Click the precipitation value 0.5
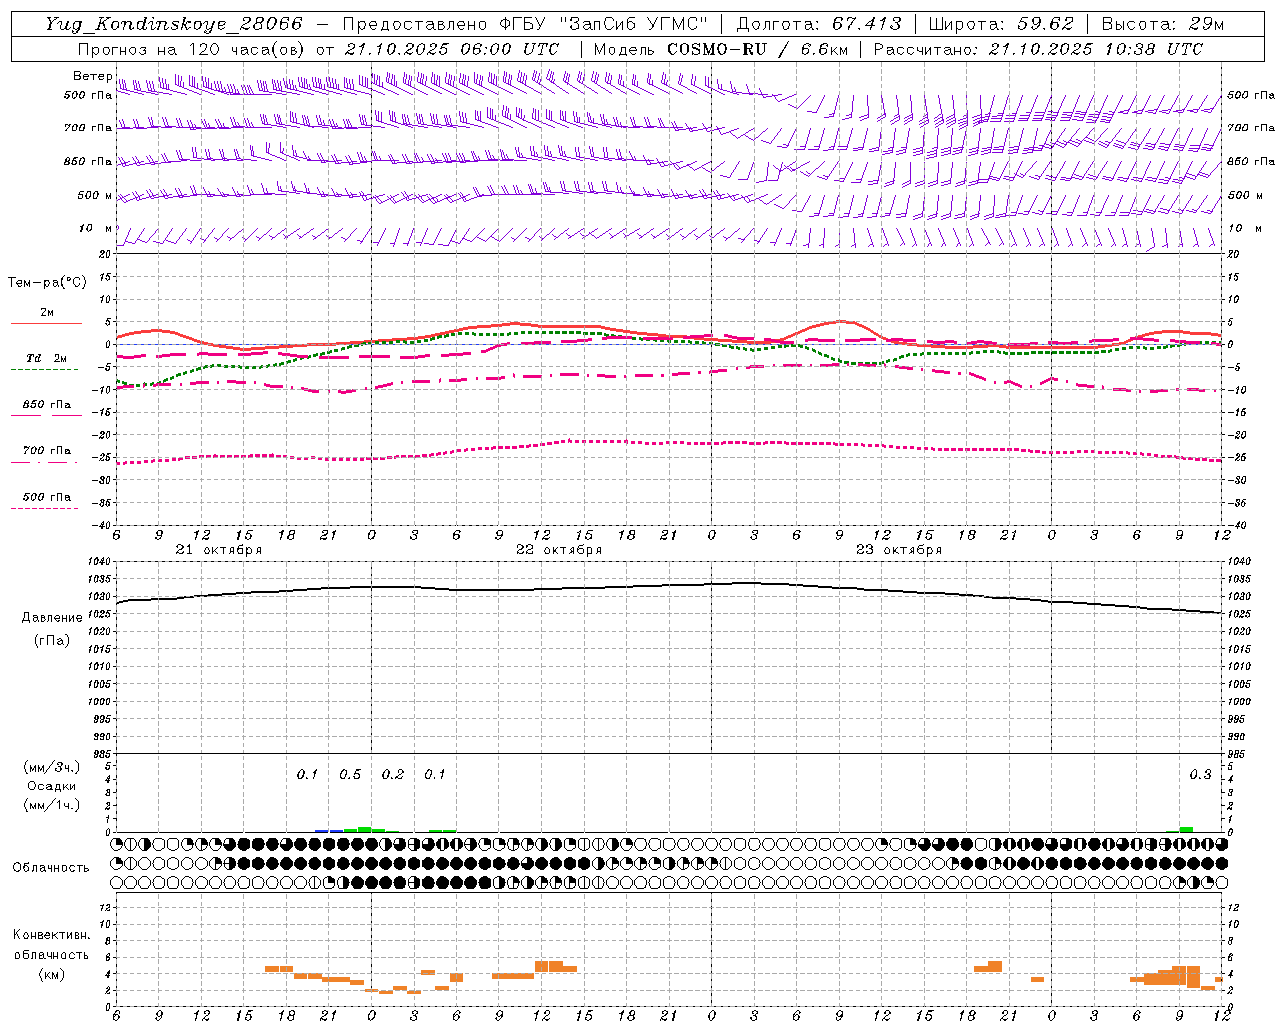Viewport: 1280px width, 1024px height. coord(350,775)
